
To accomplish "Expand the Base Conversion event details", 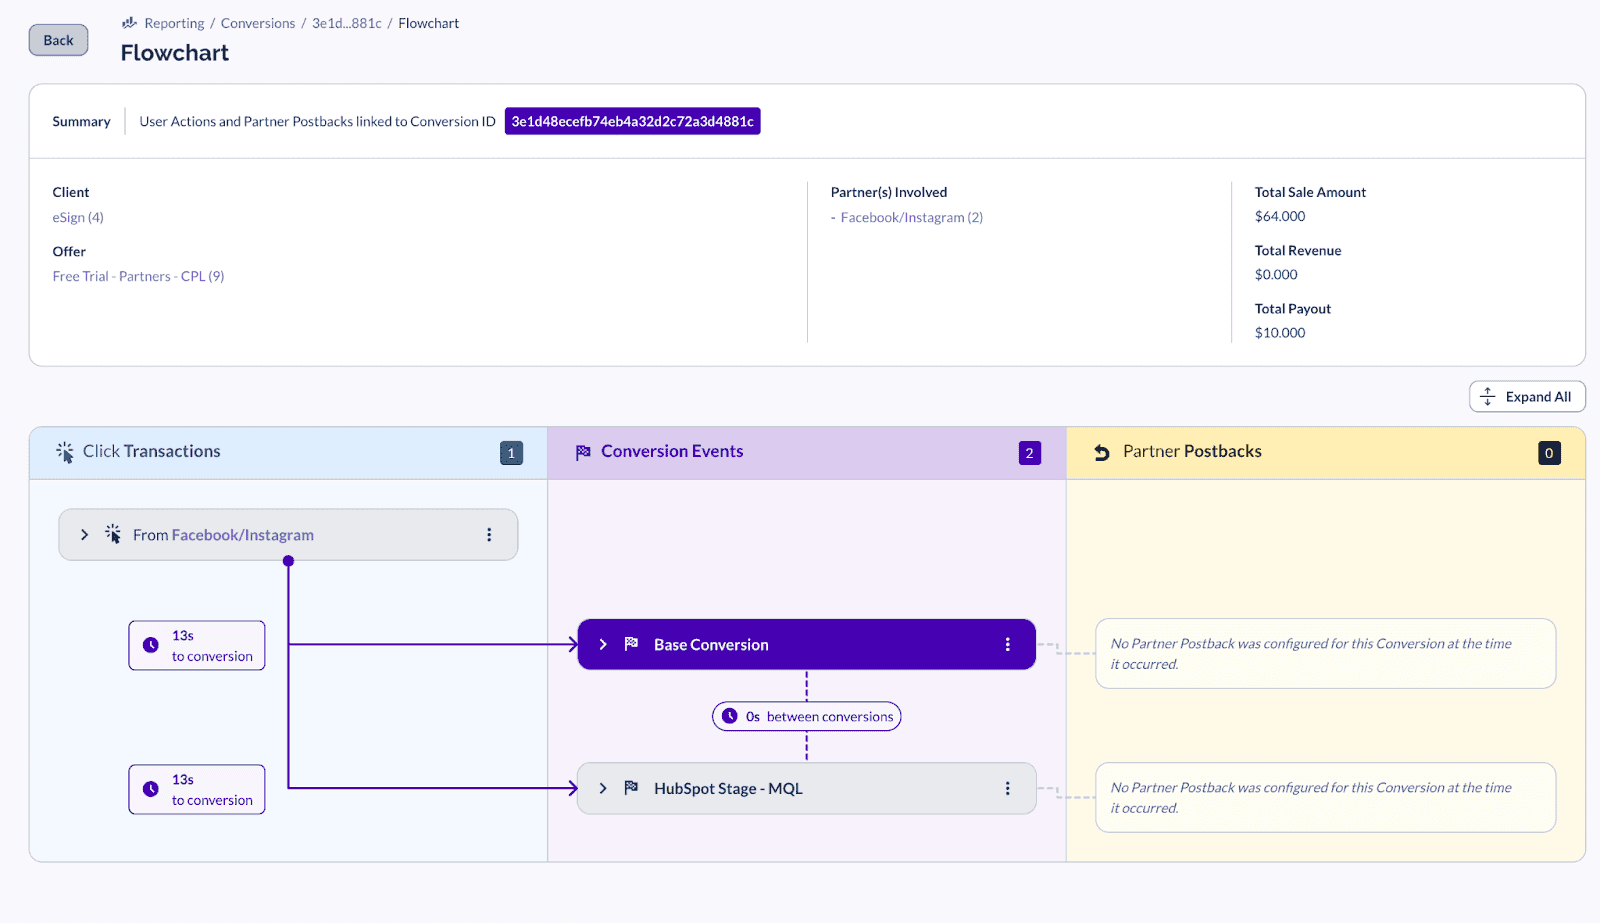I will tap(602, 644).
